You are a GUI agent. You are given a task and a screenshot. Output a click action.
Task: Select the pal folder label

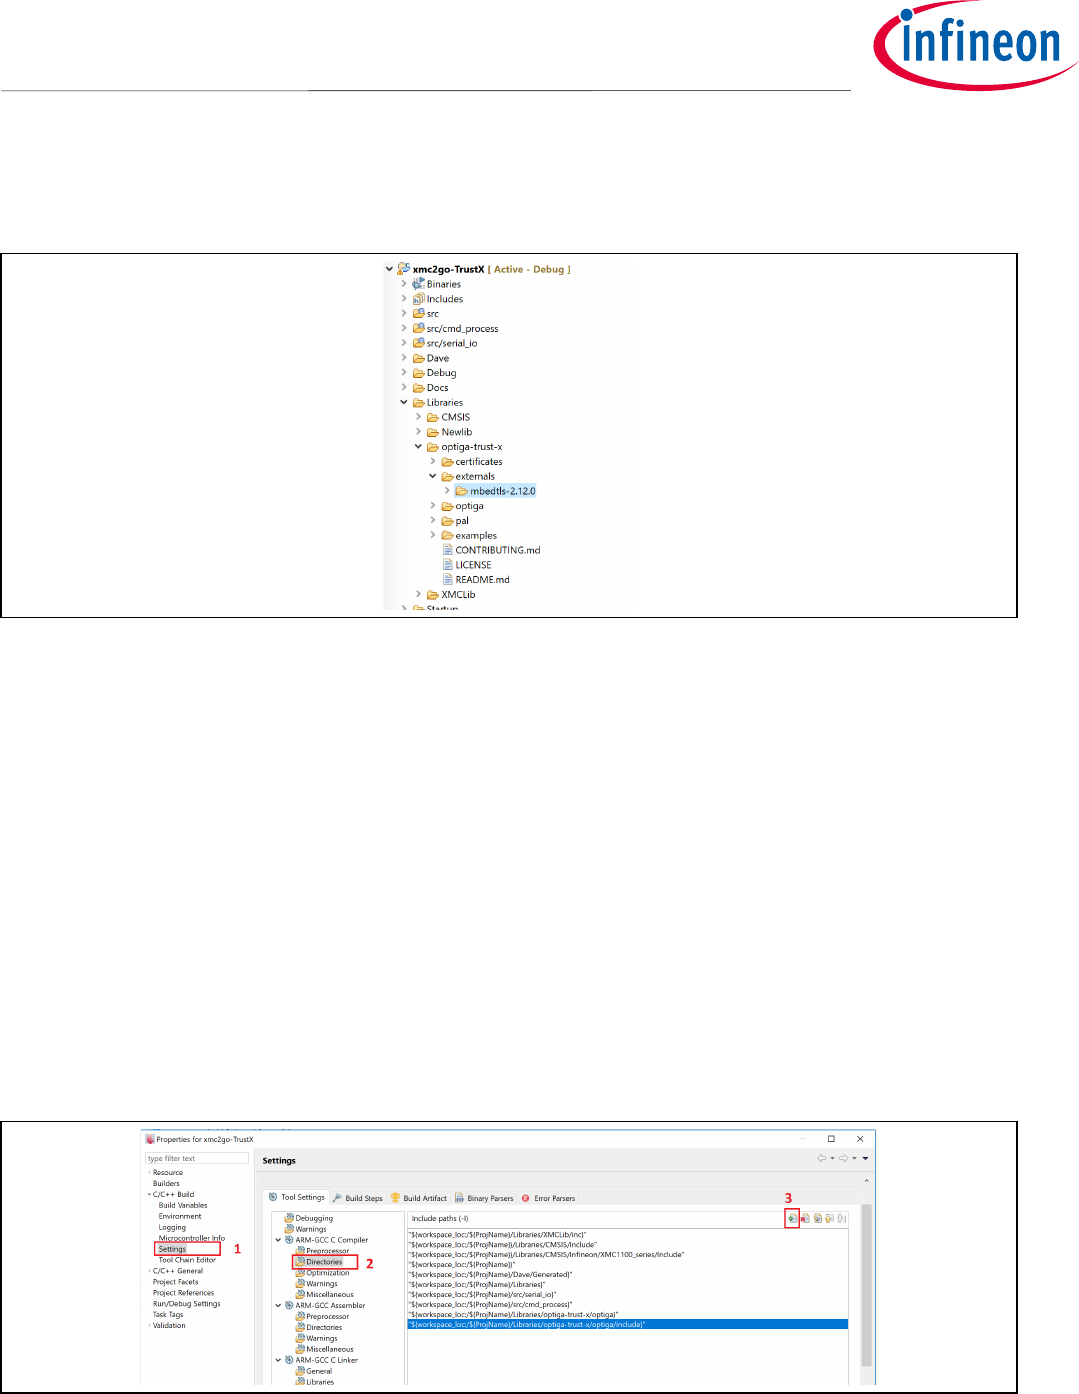[x=462, y=521]
